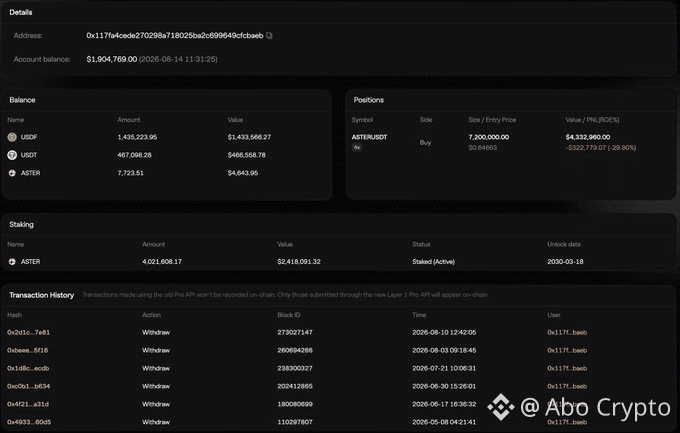This screenshot has height=433, width=680.
Task: Click the USDF token icon in Balance
Action: 12,137
